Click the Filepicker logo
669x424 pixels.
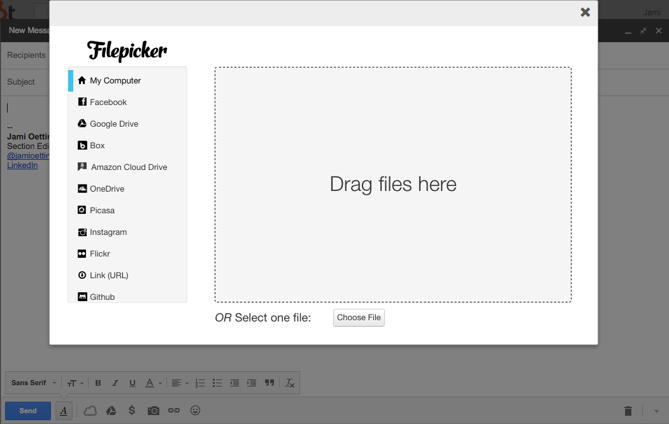pyautogui.click(x=127, y=51)
